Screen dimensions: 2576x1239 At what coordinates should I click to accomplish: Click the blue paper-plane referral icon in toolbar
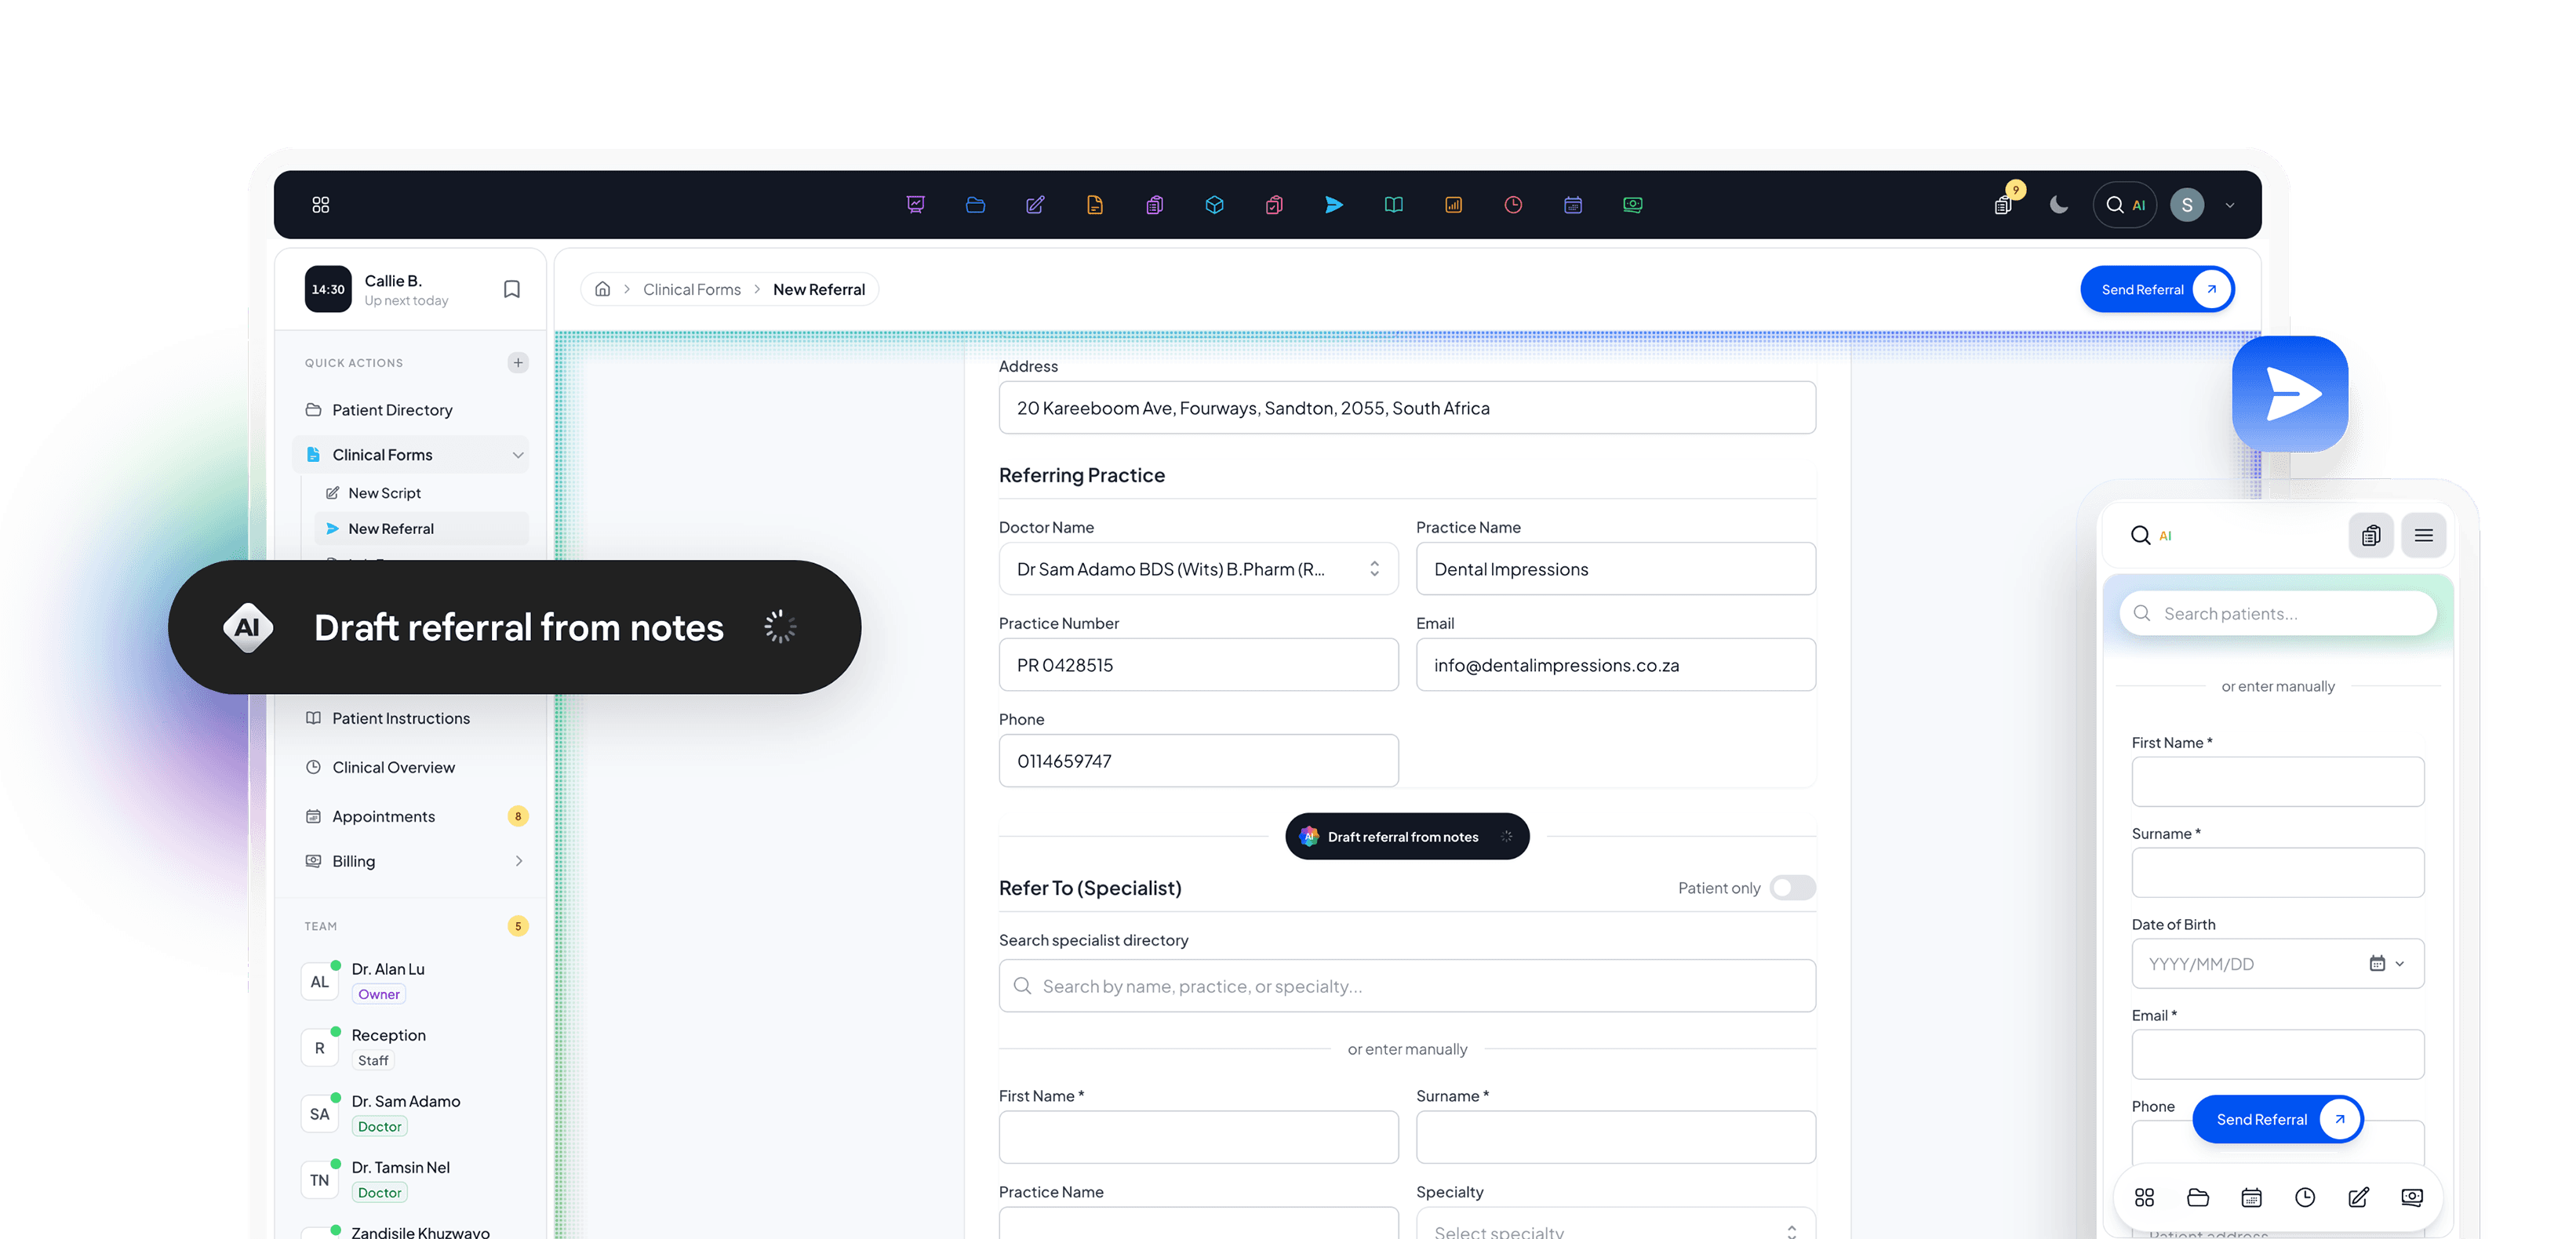[x=1334, y=205]
